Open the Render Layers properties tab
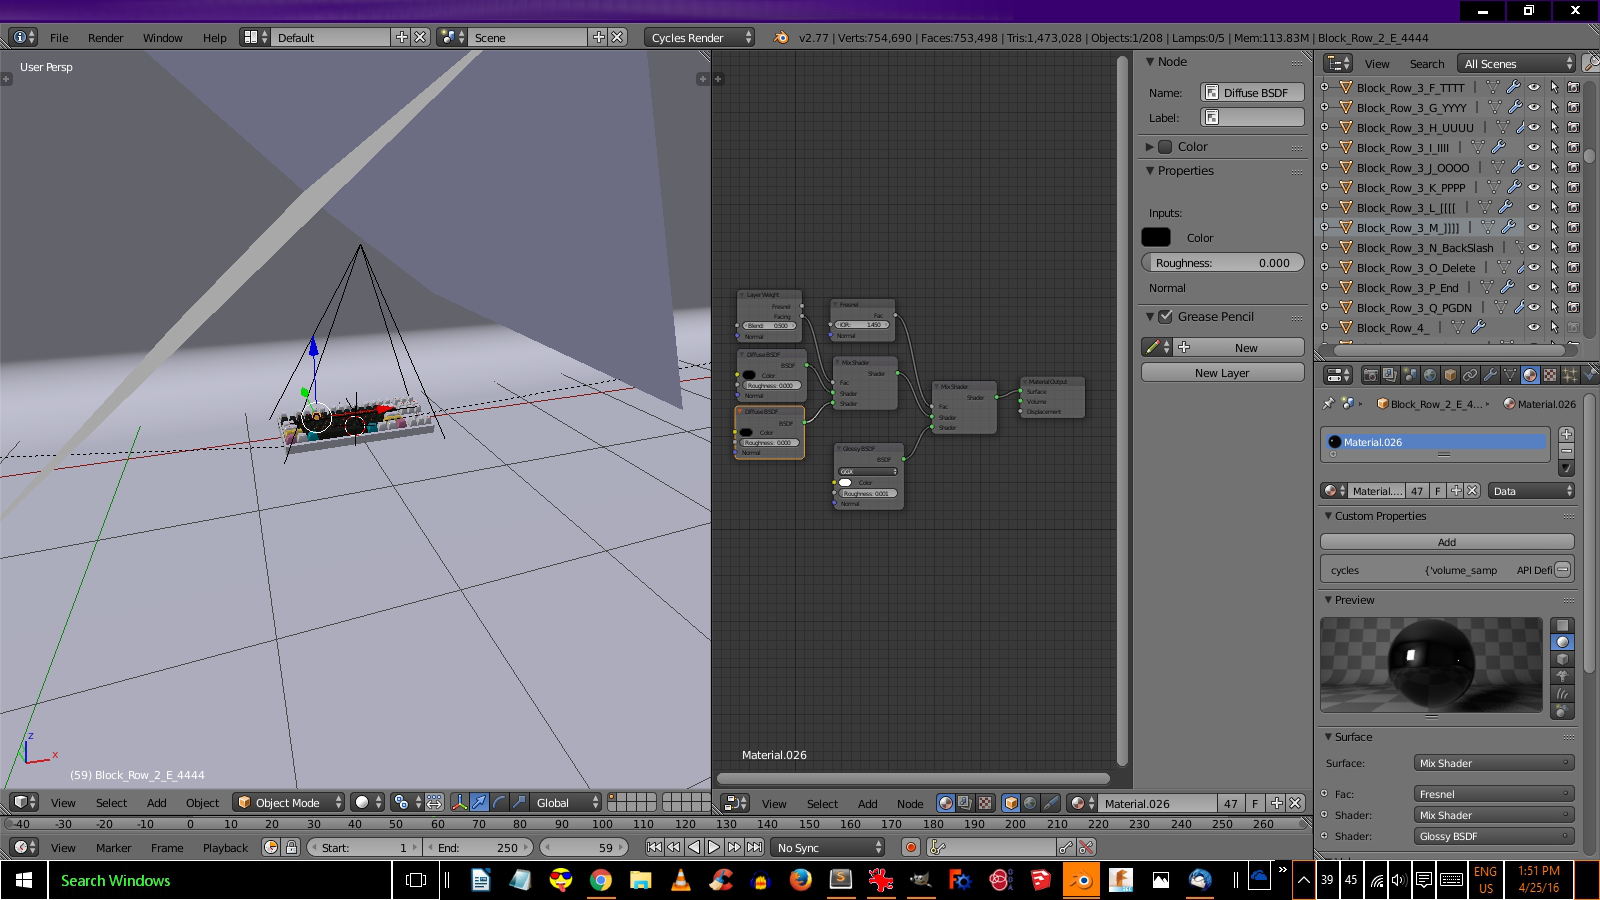 tap(1390, 375)
